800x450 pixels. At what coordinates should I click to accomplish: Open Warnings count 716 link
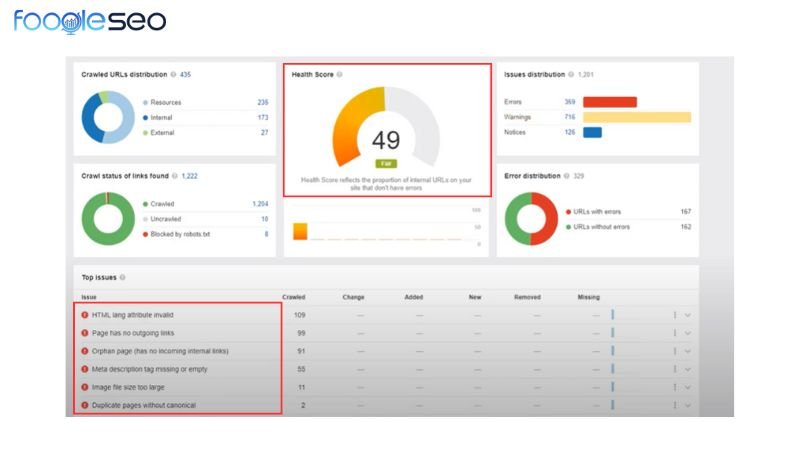tap(570, 117)
